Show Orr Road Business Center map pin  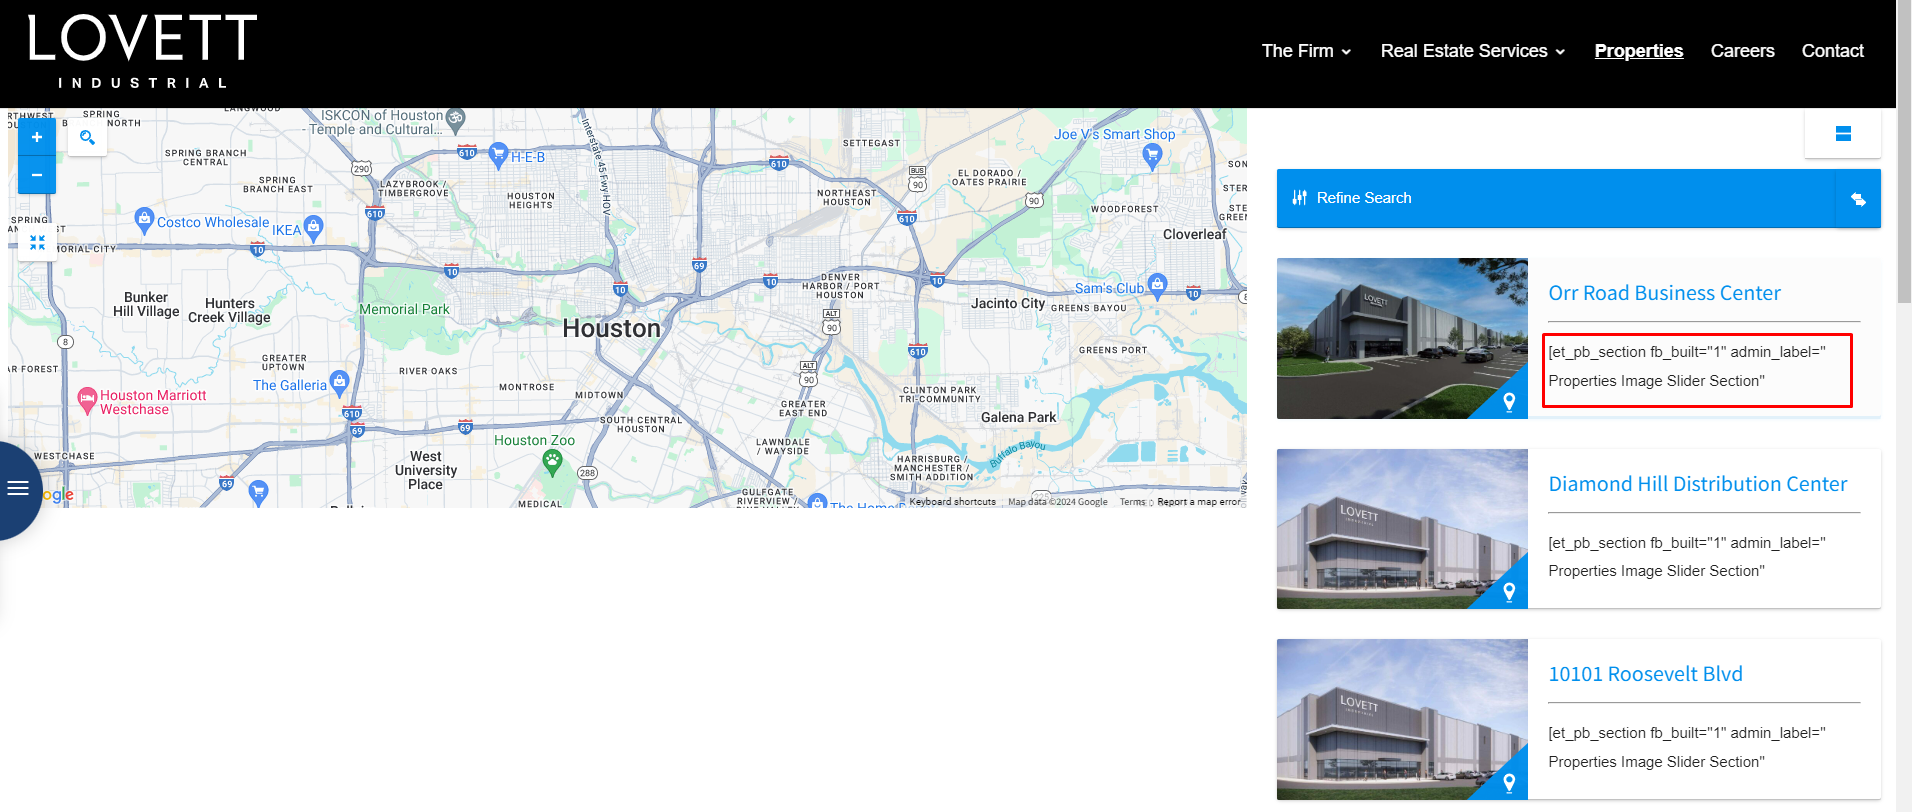click(1509, 402)
